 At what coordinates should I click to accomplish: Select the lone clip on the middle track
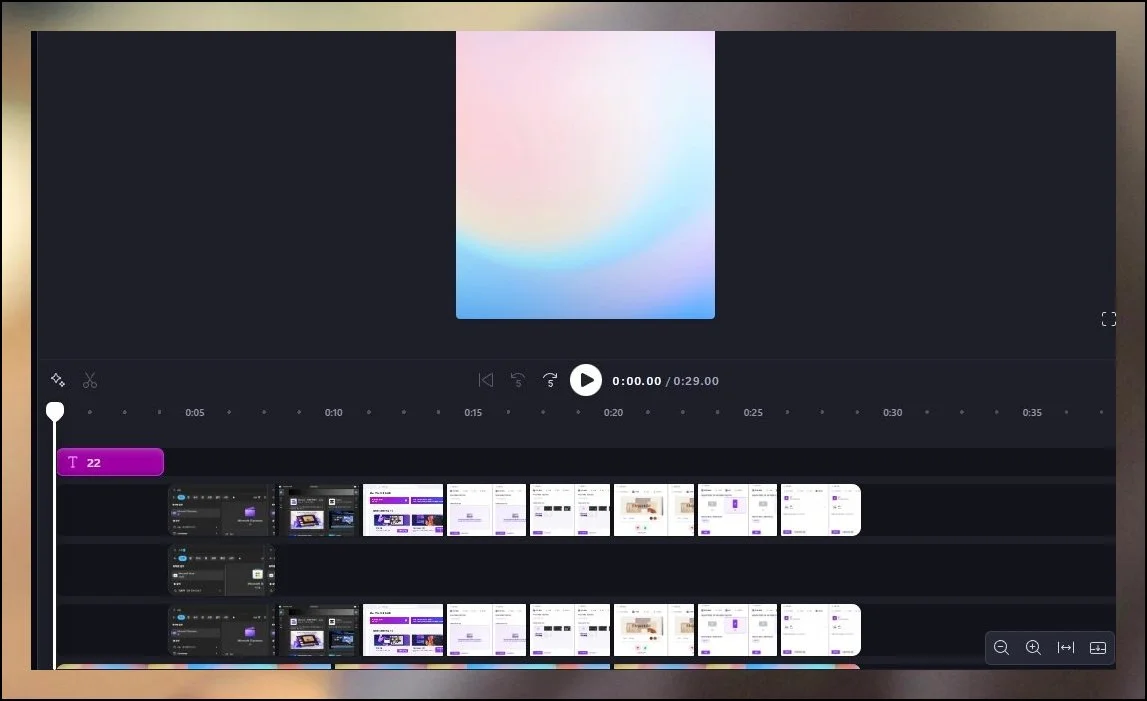pos(221,570)
